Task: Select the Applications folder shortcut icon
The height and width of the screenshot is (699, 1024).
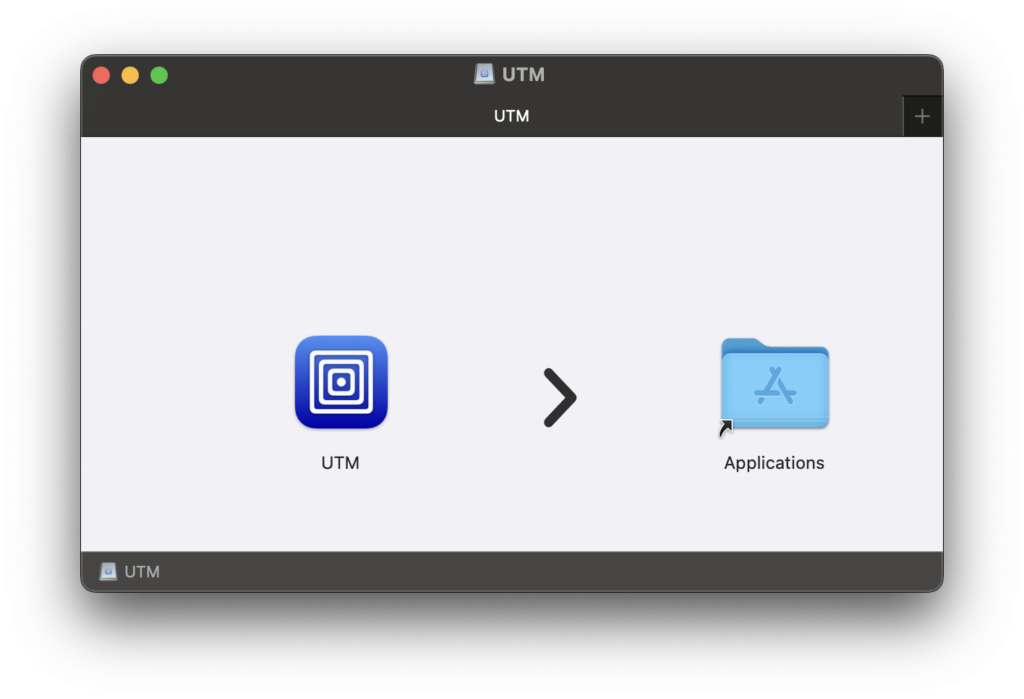Action: 775,384
